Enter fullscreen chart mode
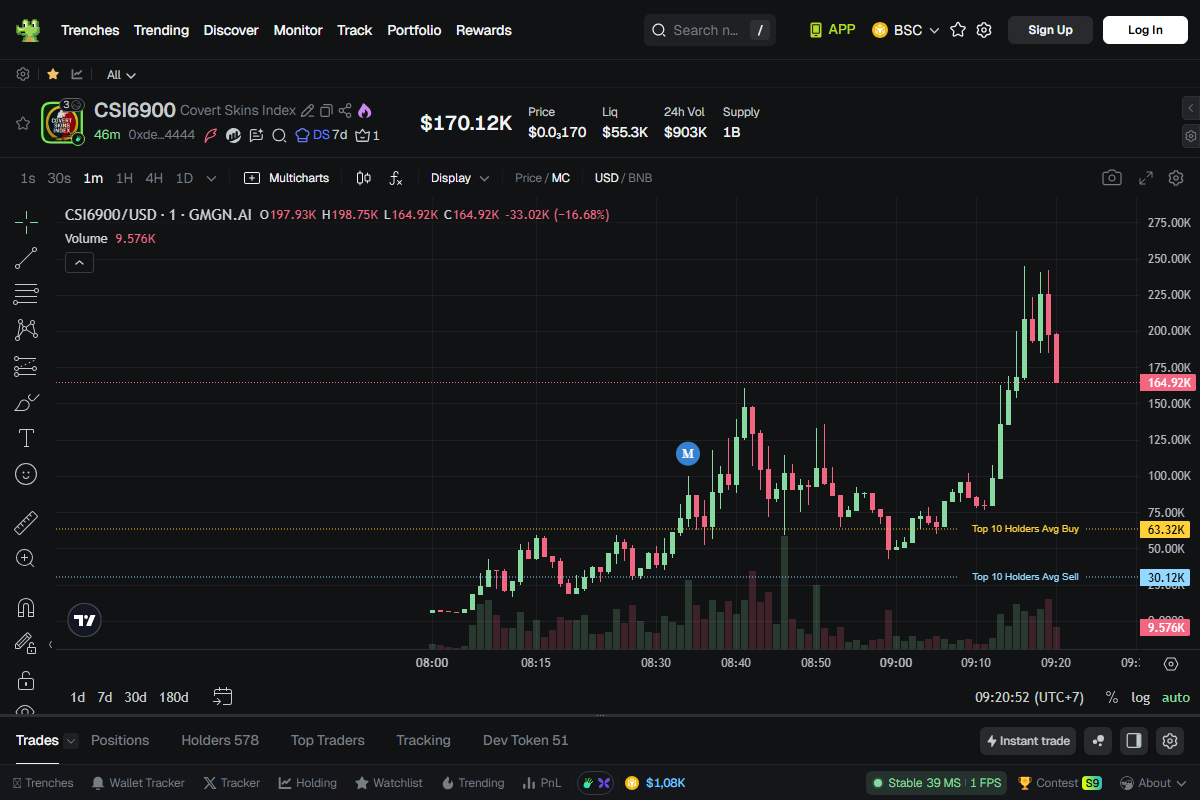This screenshot has height=800, width=1200. tap(1146, 178)
